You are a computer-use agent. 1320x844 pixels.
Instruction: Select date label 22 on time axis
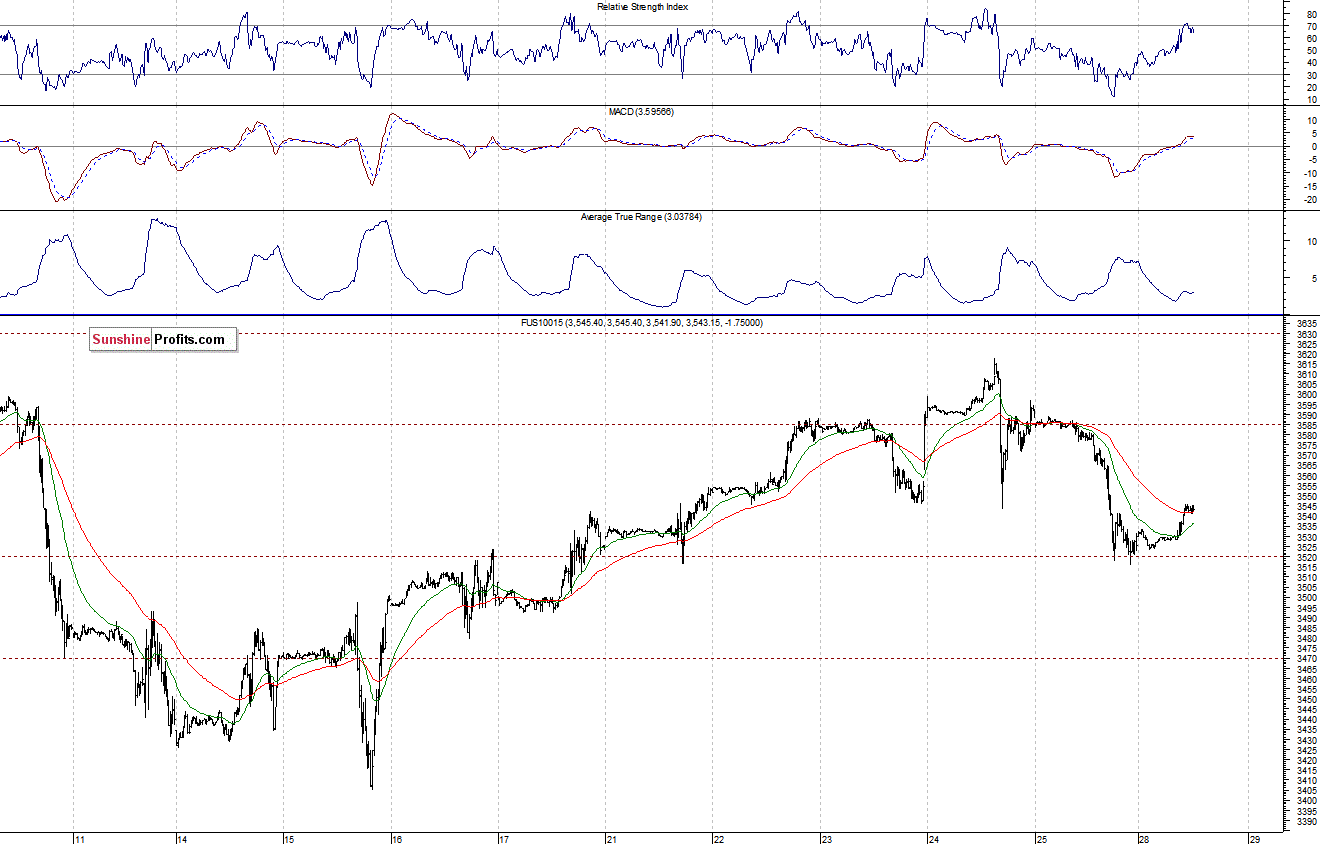coord(718,839)
